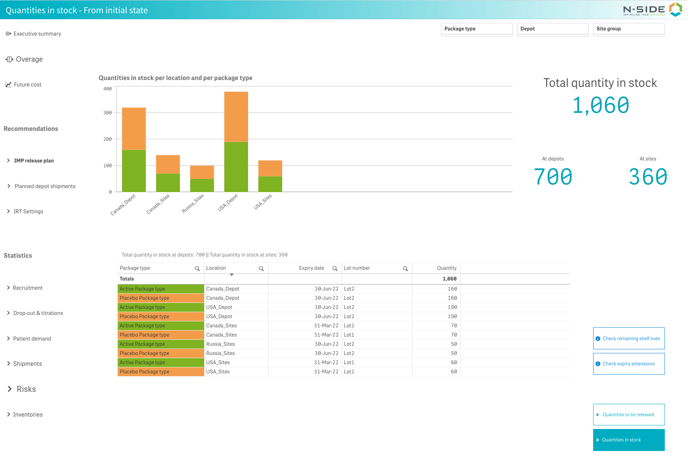Screen dimensions: 688x457
Task: Click the N-SIDE logo
Action: (651, 10)
